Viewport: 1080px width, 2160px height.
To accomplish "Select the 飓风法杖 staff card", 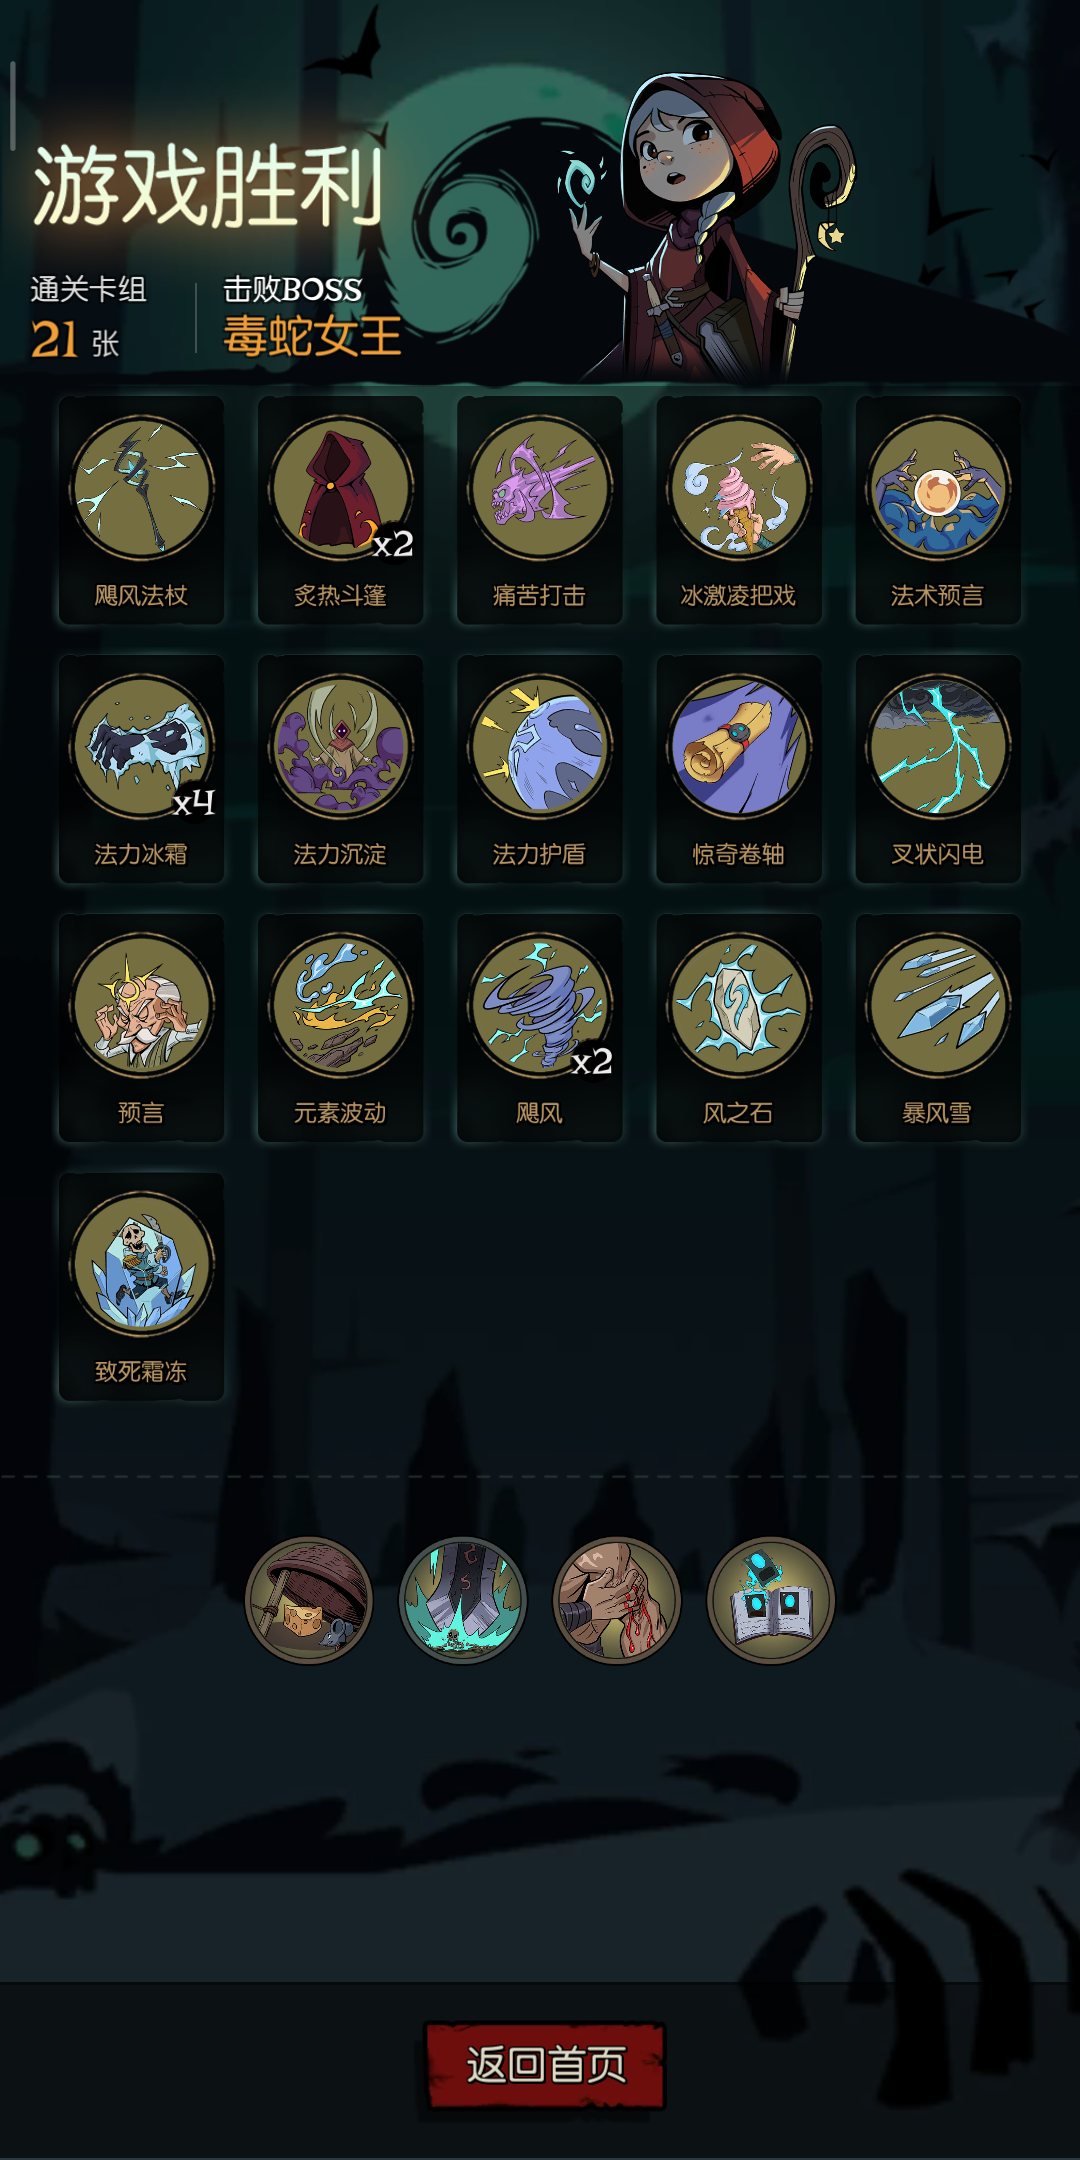I will 141,510.
